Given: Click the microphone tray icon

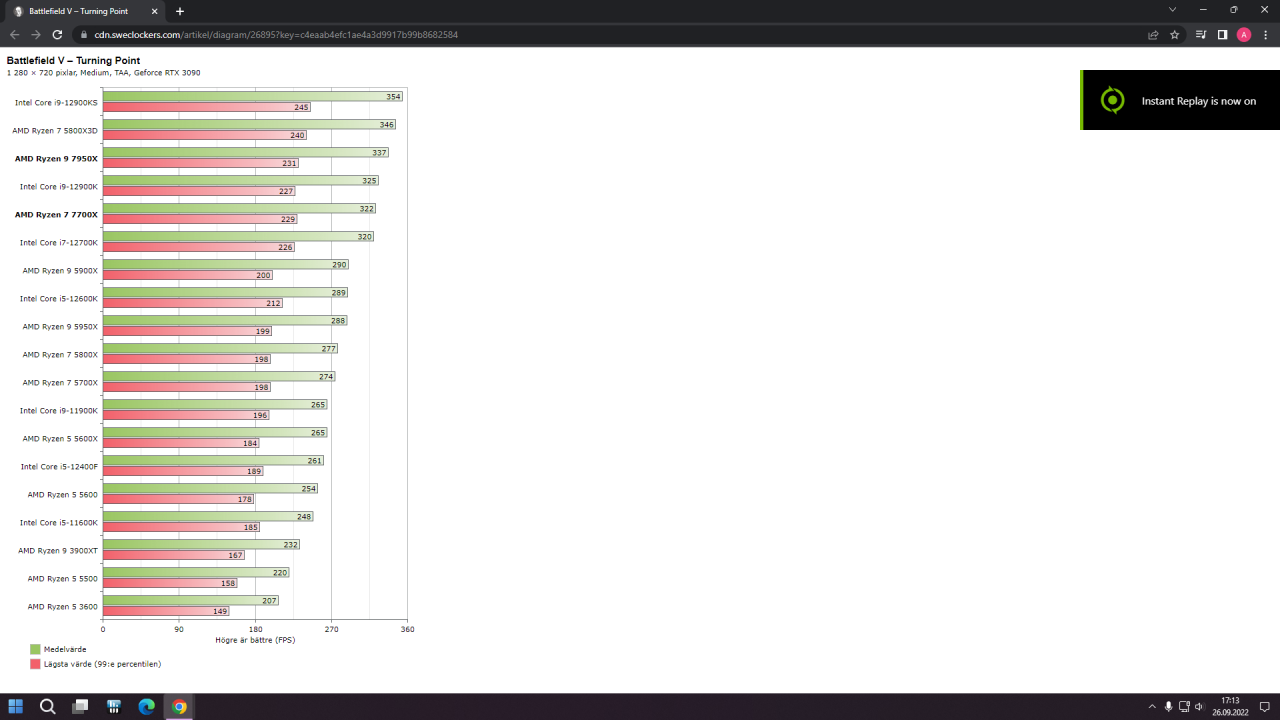Looking at the screenshot, I should pyautogui.click(x=1168, y=707).
